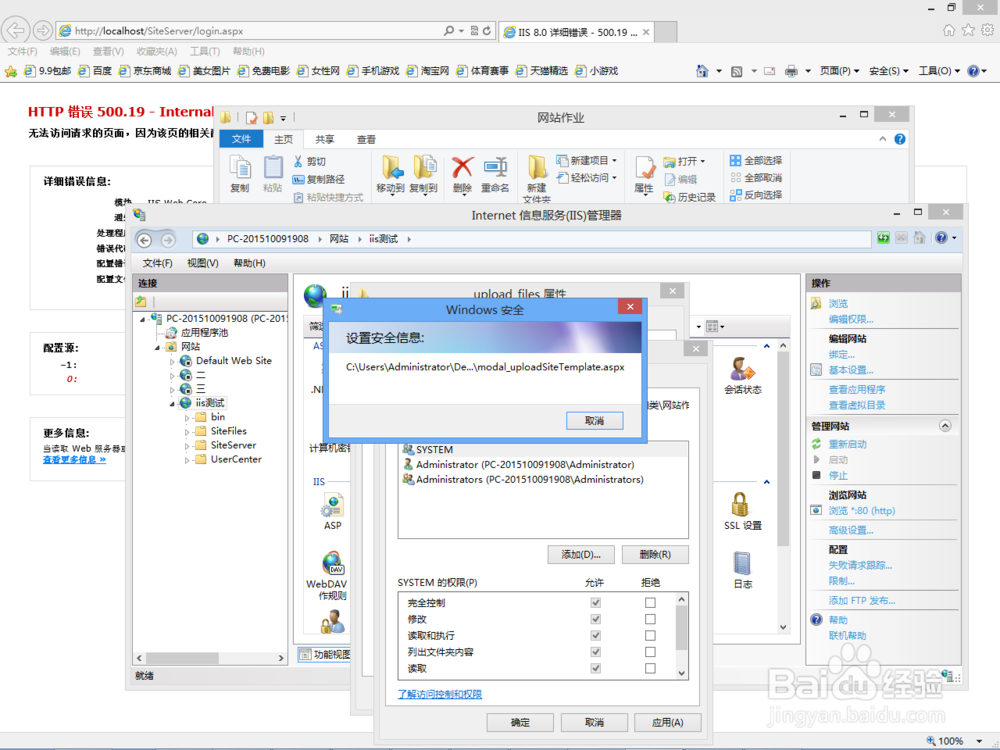
Task: Adjust the 100% zoom control in IE status bar
Action: click(952, 741)
